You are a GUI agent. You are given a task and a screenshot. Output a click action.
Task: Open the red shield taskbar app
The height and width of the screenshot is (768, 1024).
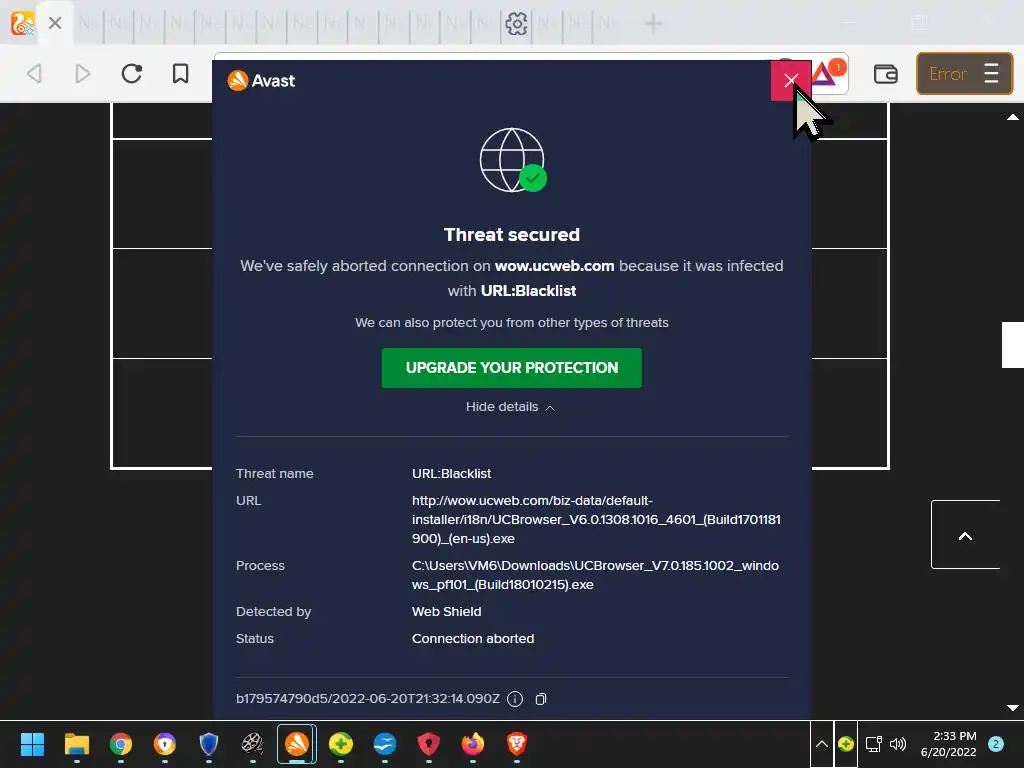[428, 744]
